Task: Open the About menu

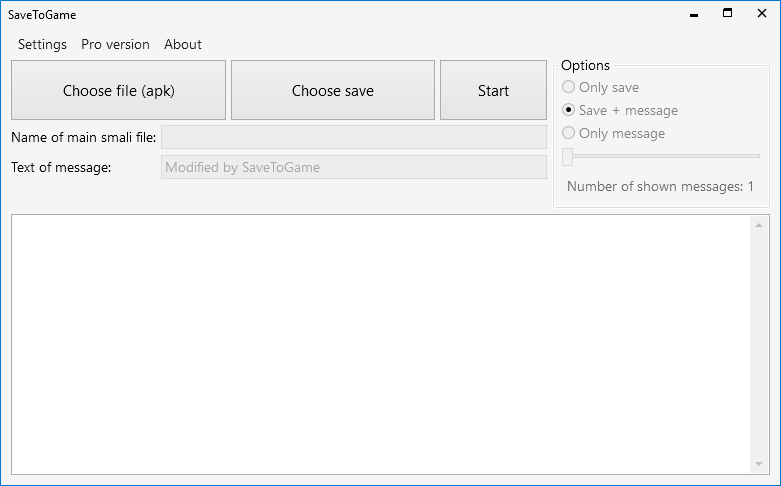Action: [x=183, y=44]
